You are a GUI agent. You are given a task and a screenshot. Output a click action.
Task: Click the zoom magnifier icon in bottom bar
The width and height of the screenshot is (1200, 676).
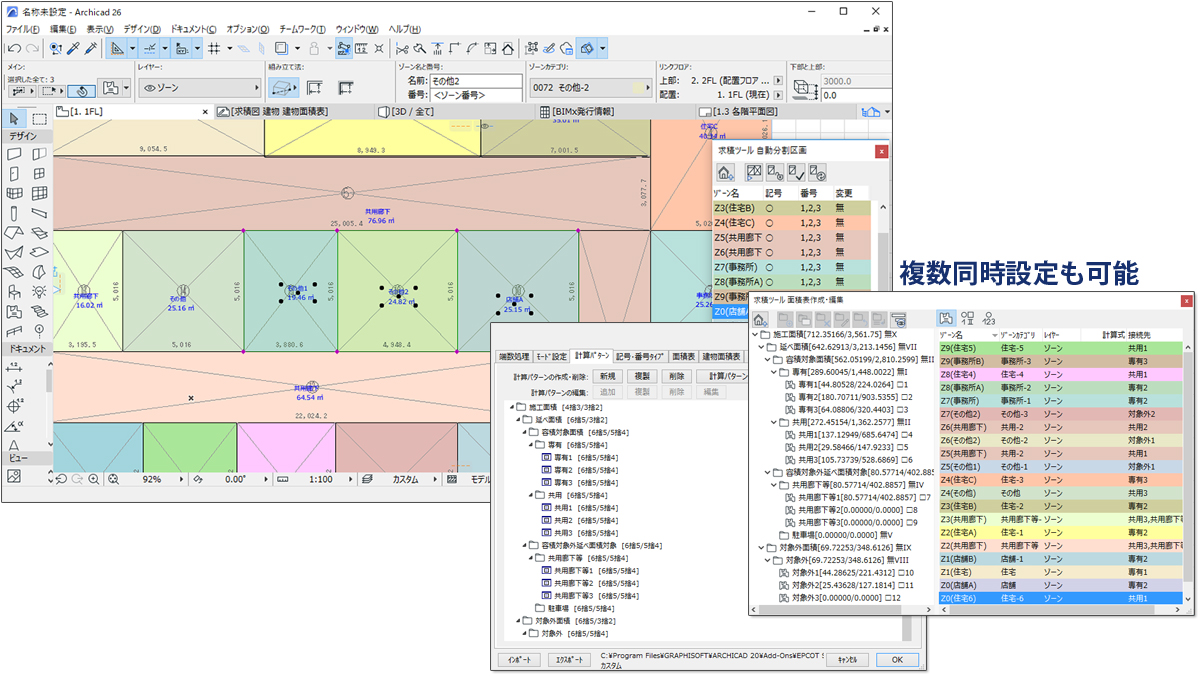point(93,479)
